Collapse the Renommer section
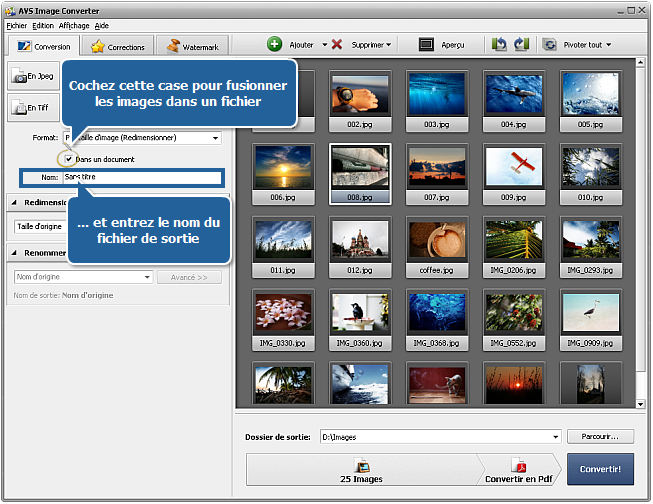Screen dimensions: 653x504 [x=13, y=254]
